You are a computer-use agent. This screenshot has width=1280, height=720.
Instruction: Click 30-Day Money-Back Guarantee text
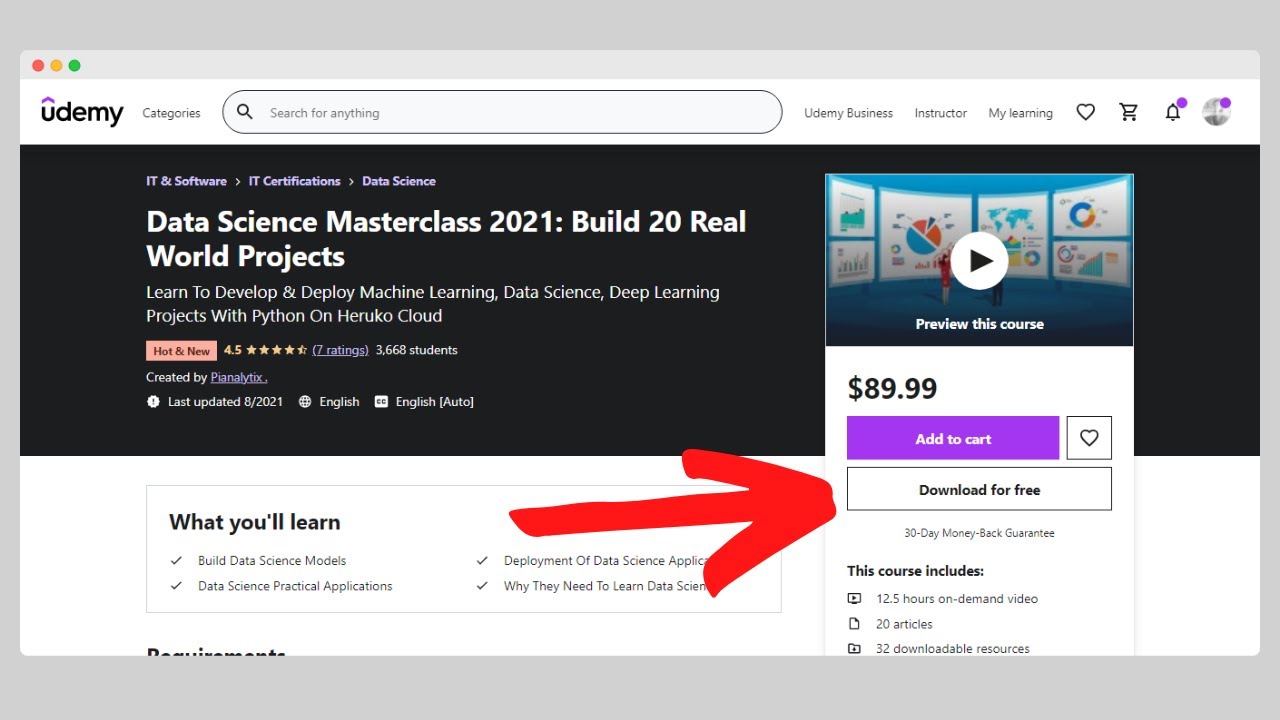[x=979, y=533]
